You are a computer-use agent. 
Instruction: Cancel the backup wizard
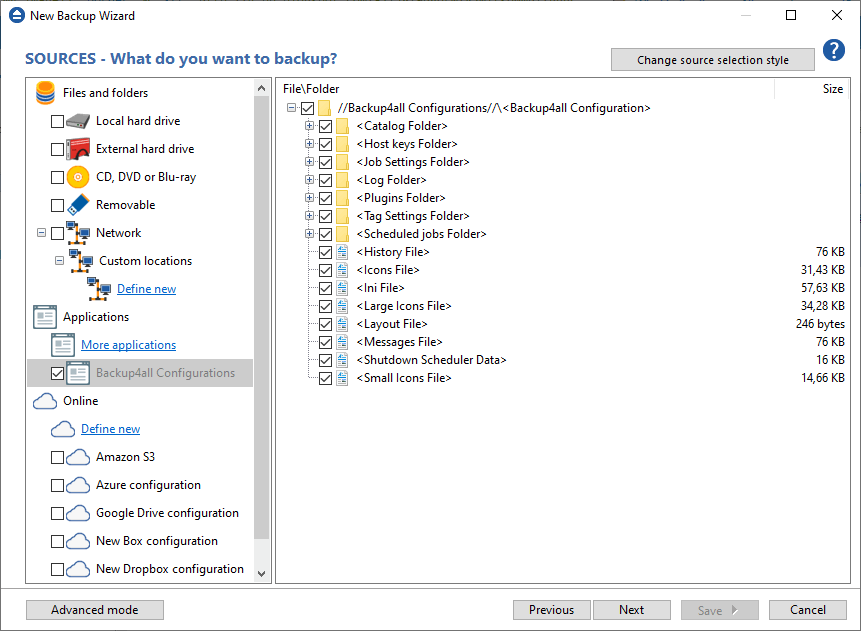tap(808, 610)
